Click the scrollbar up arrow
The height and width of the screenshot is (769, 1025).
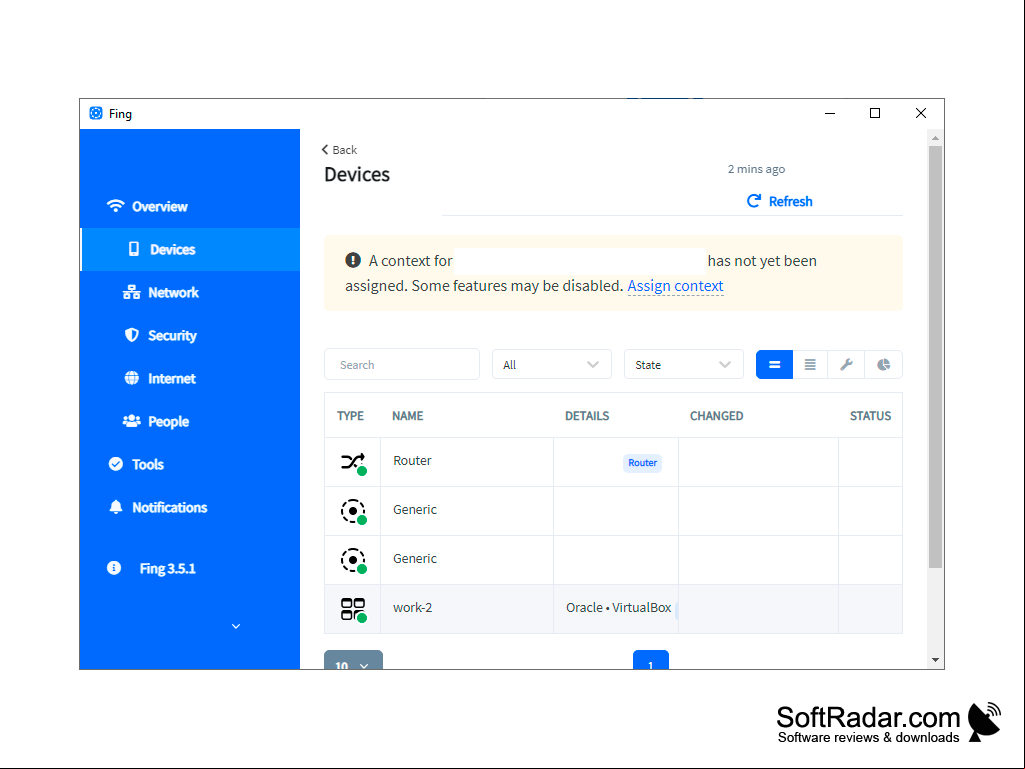pos(935,138)
